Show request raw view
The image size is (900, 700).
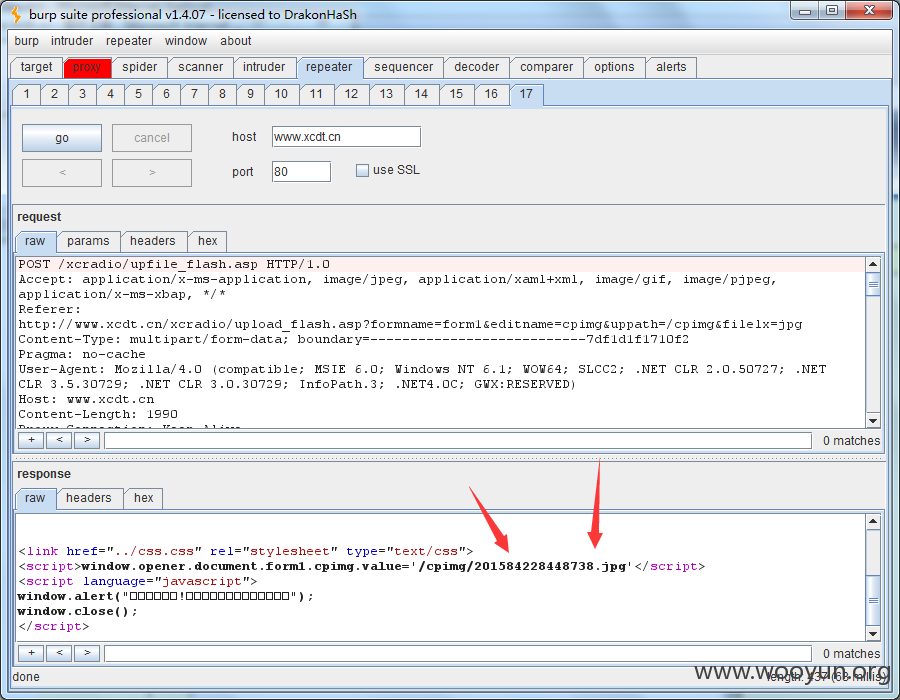pyautogui.click(x=35, y=241)
